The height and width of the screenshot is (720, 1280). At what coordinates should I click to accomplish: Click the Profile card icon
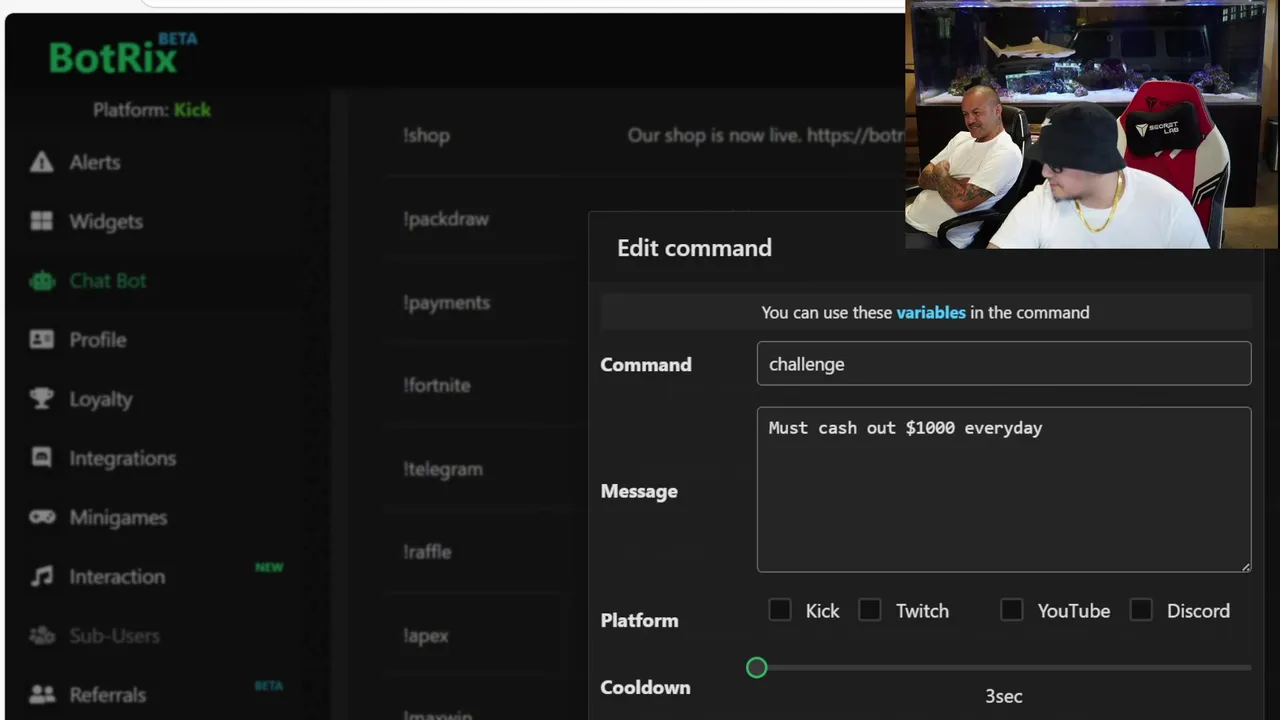(x=41, y=340)
